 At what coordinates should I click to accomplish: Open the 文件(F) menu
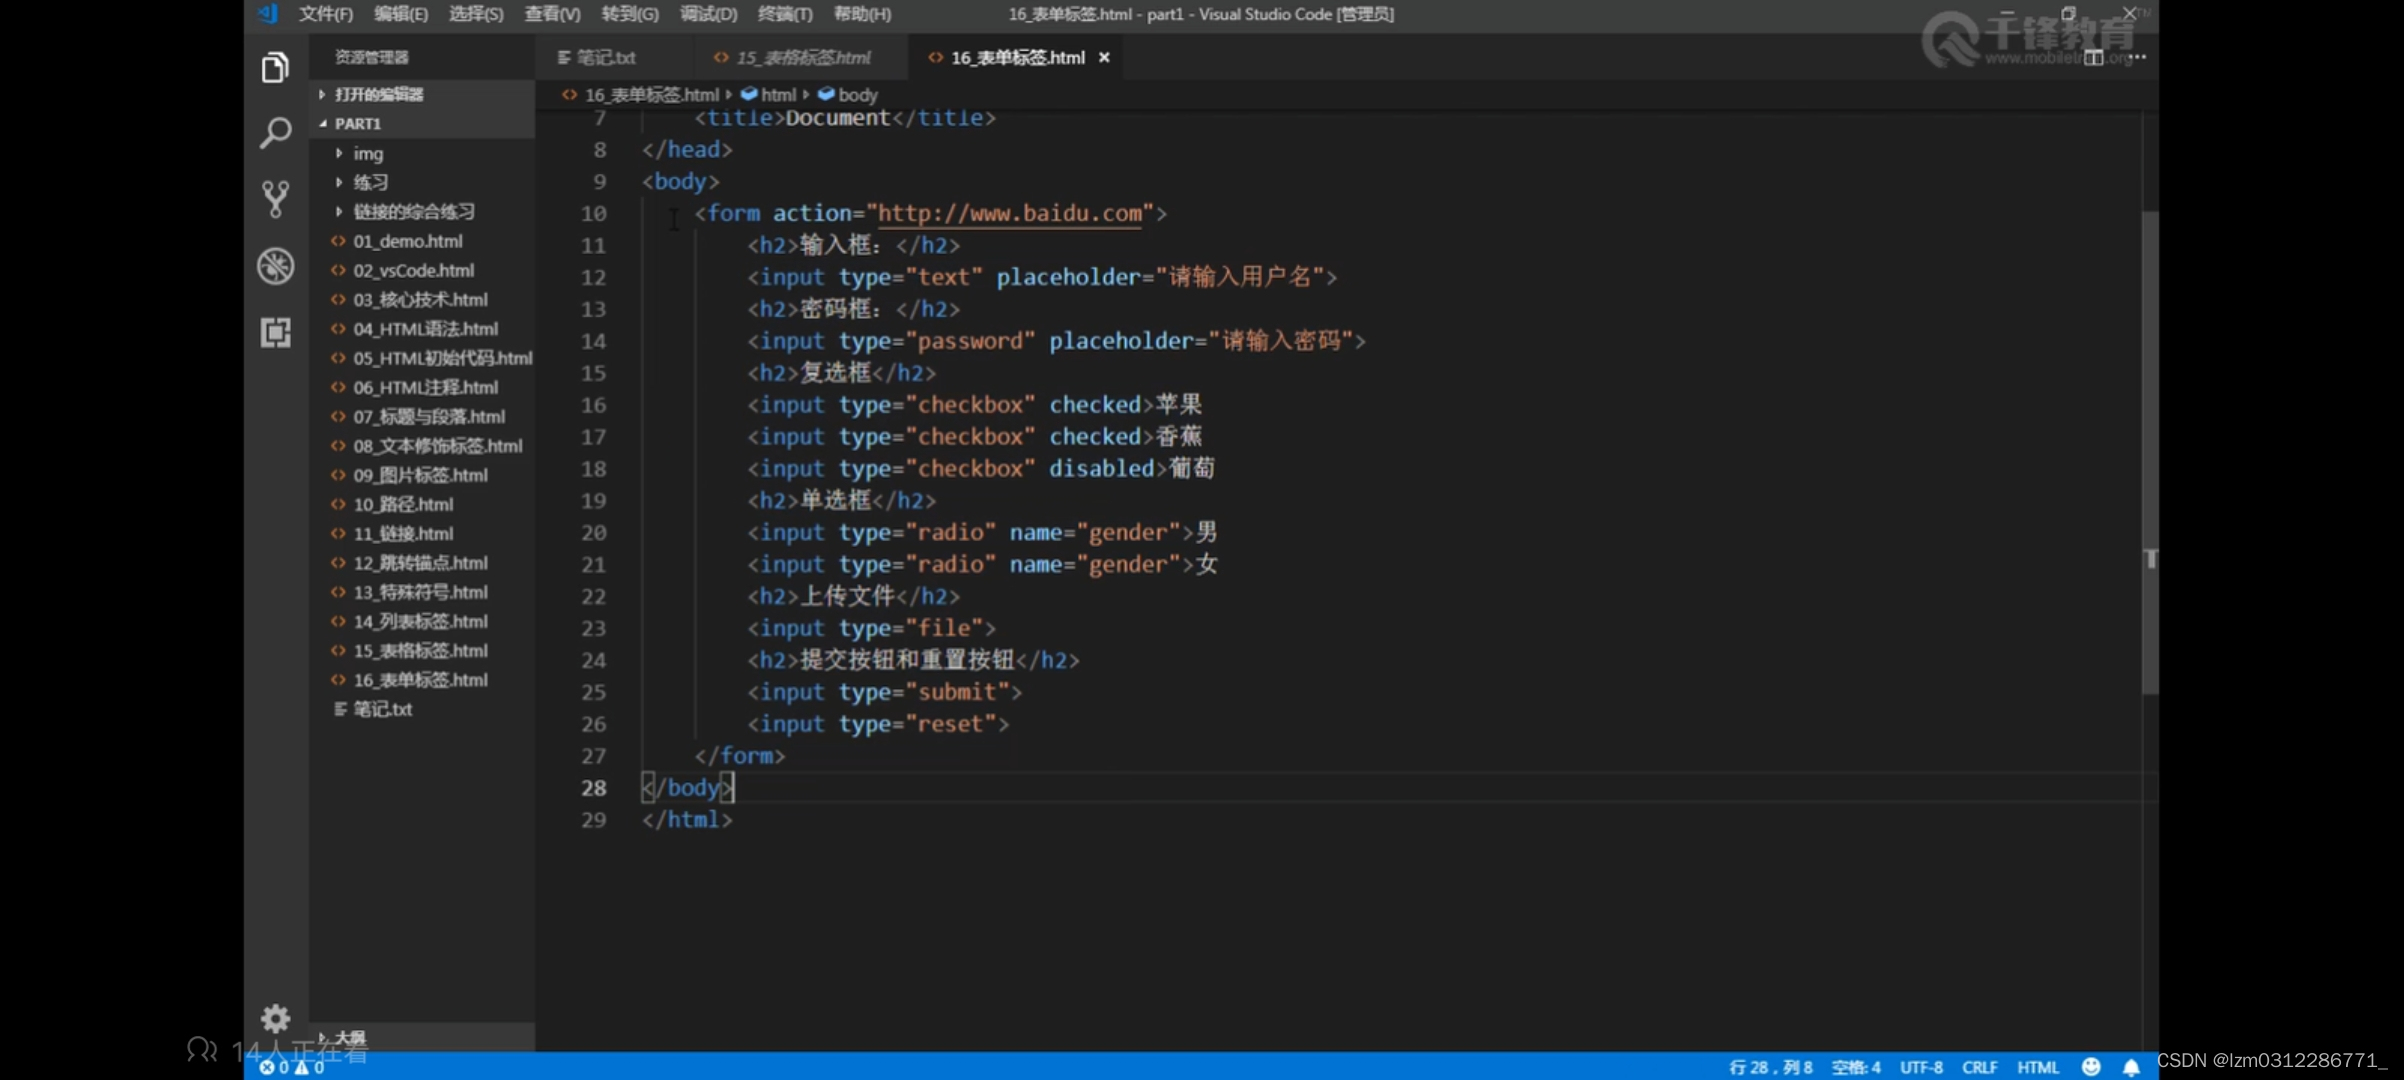326,14
